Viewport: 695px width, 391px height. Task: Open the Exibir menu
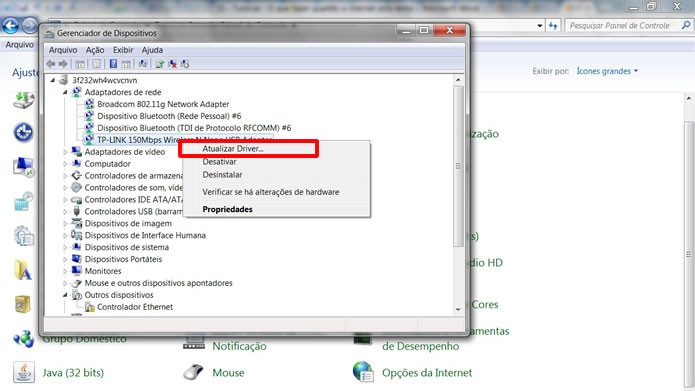point(123,50)
